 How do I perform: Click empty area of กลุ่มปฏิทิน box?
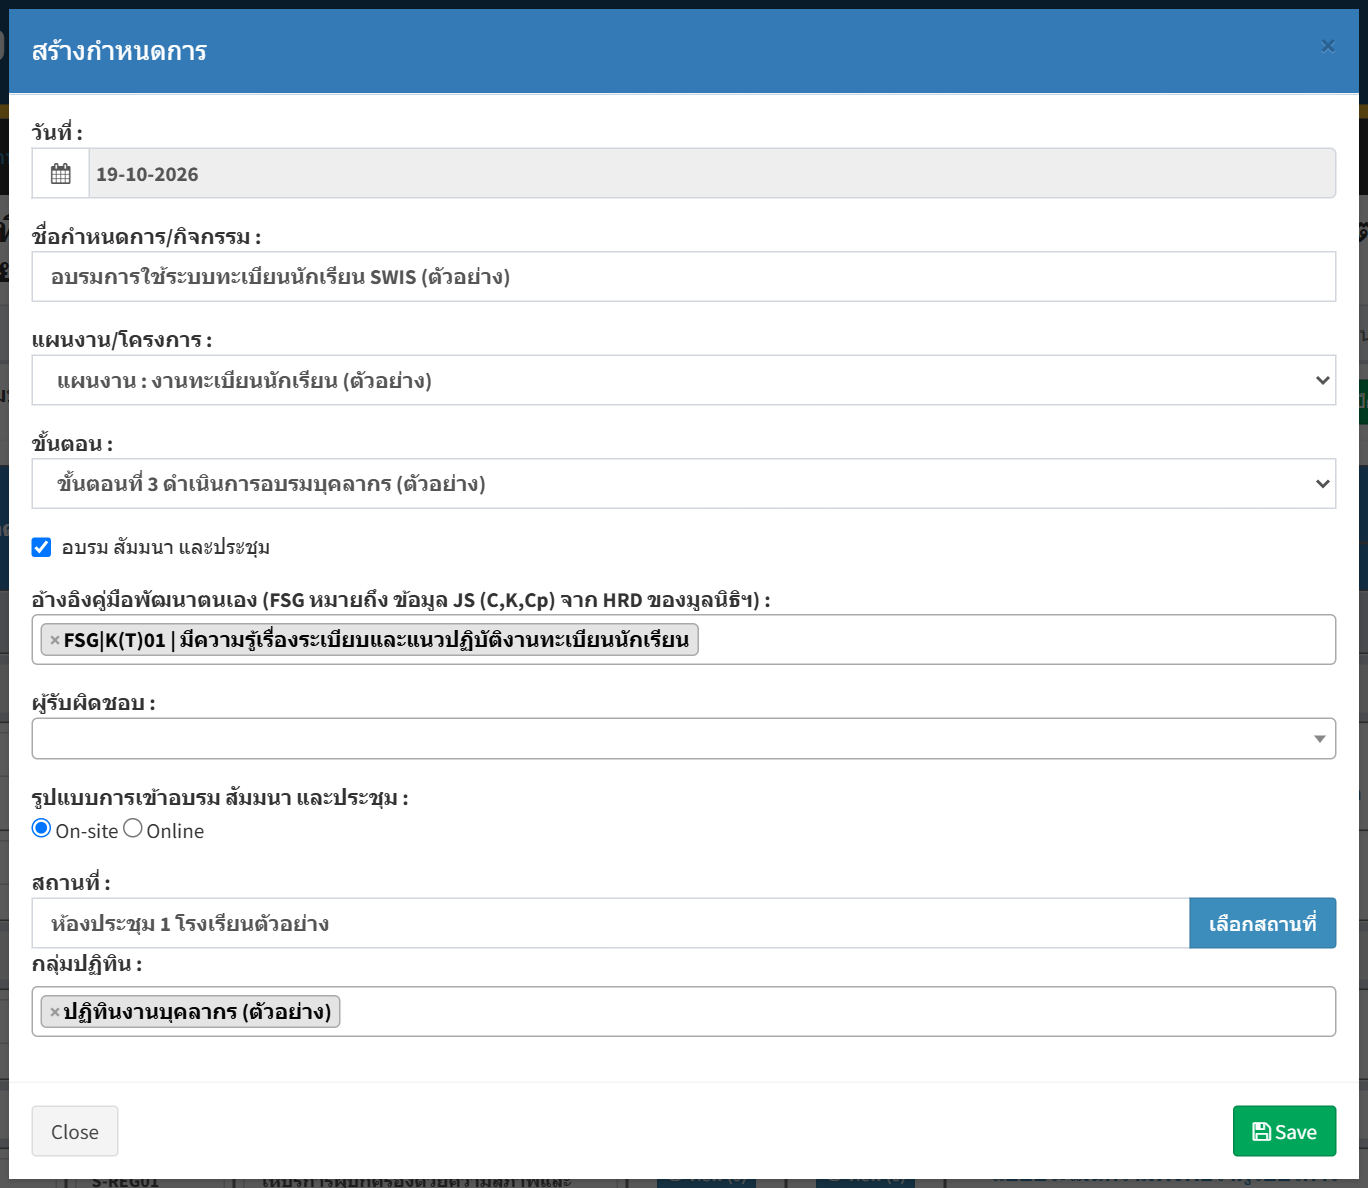click(x=836, y=1012)
